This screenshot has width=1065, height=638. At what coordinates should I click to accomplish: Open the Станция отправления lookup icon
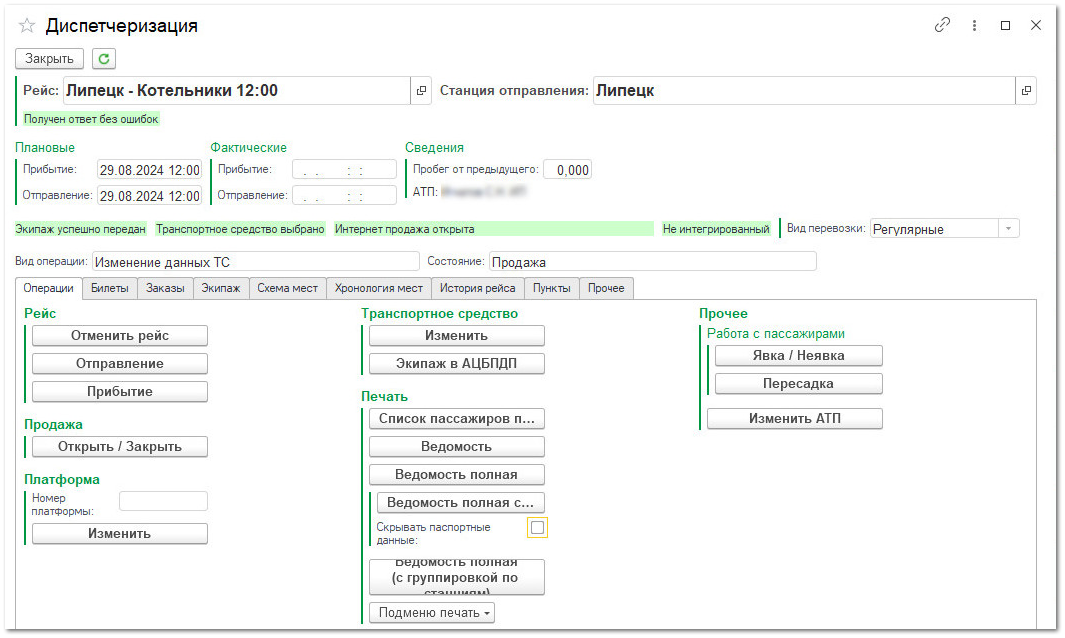click(x=1026, y=91)
